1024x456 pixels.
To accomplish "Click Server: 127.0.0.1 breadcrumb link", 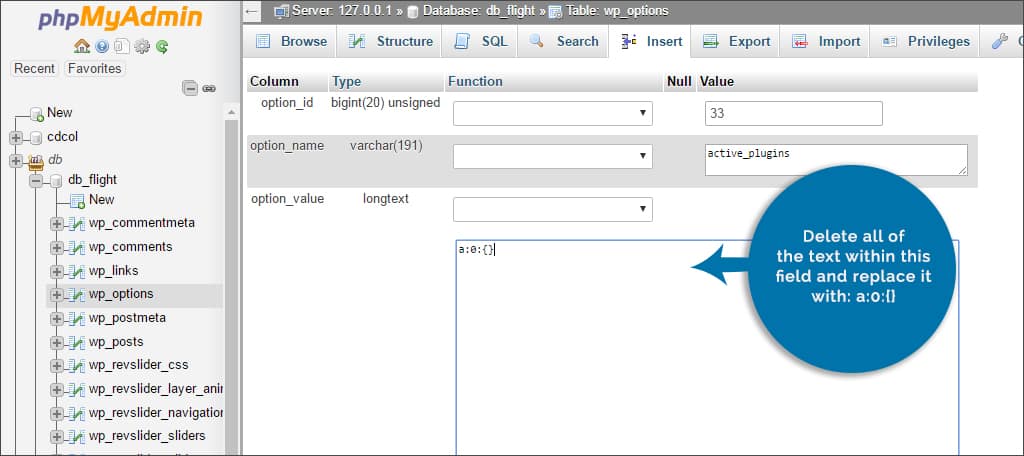I will pyautogui.click(x=342, y=11).
